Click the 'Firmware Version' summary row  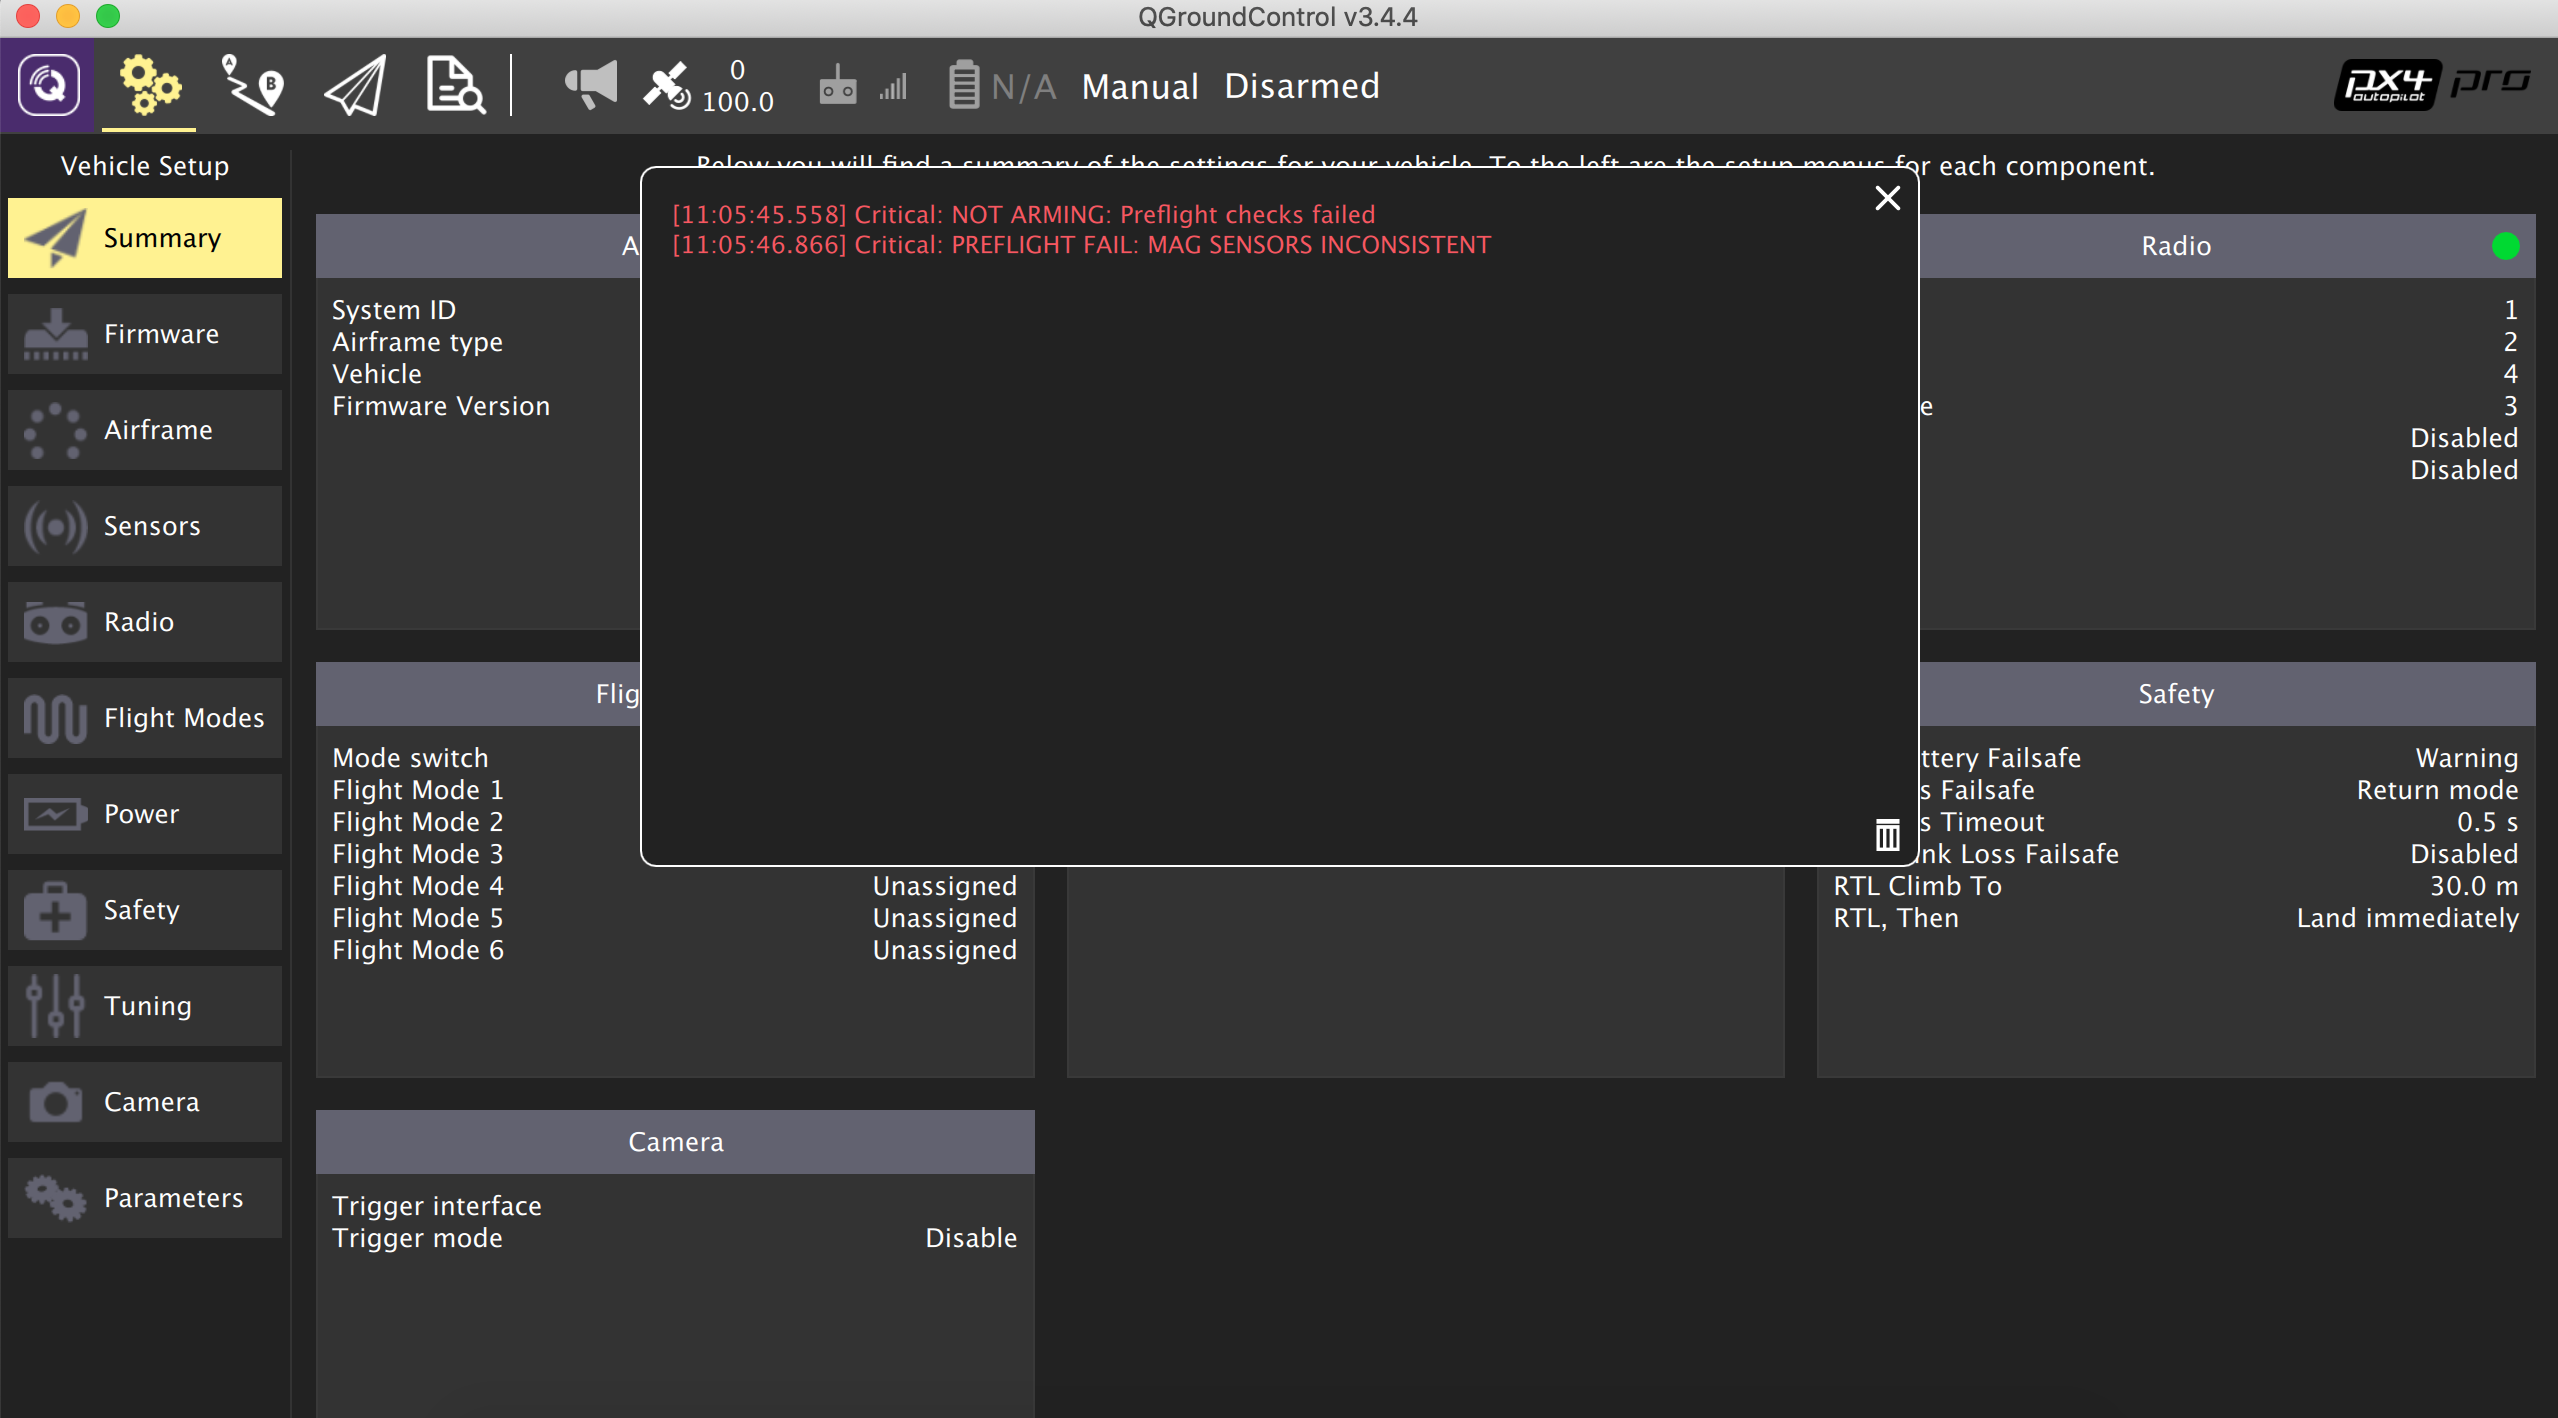click(x=441, y=406)
